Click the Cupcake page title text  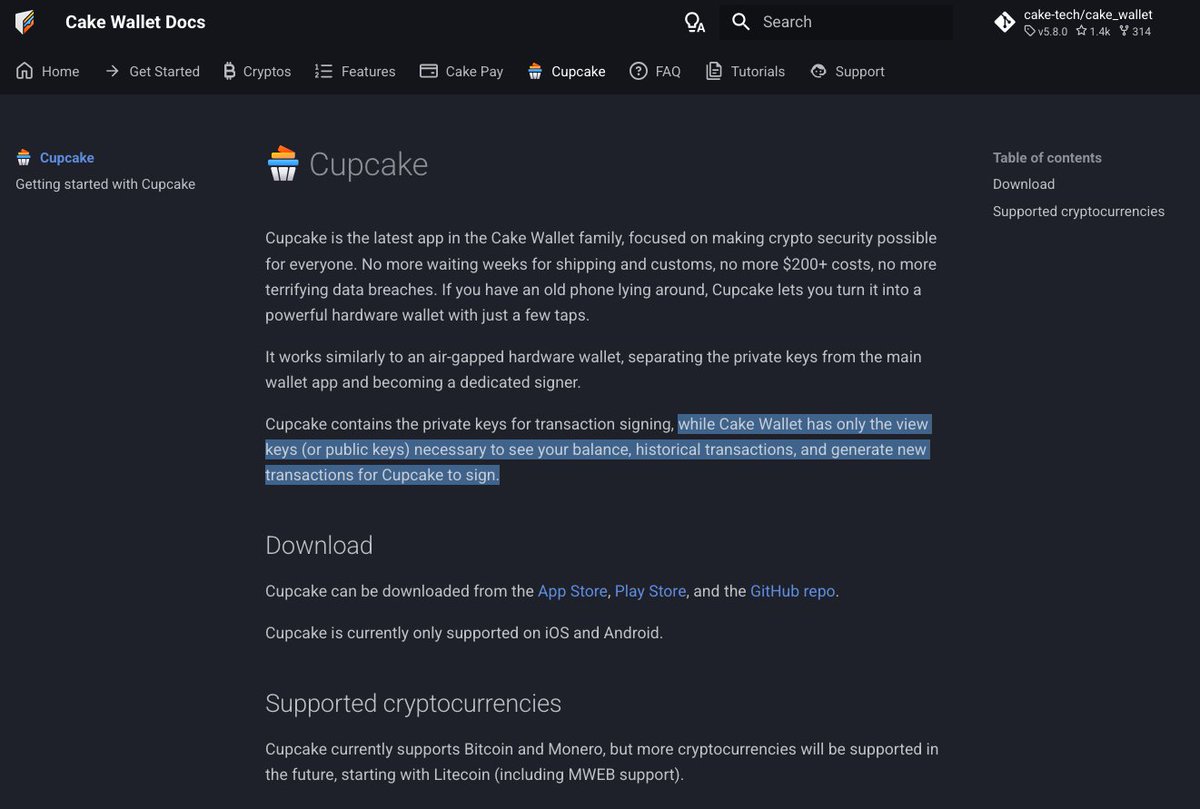[368, 164]
